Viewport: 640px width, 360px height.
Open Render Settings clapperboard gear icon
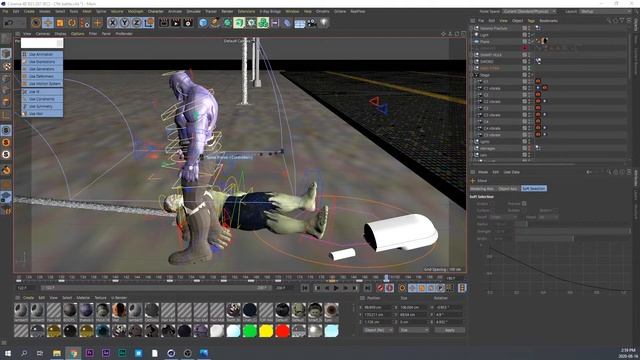(x=188, y=23)
